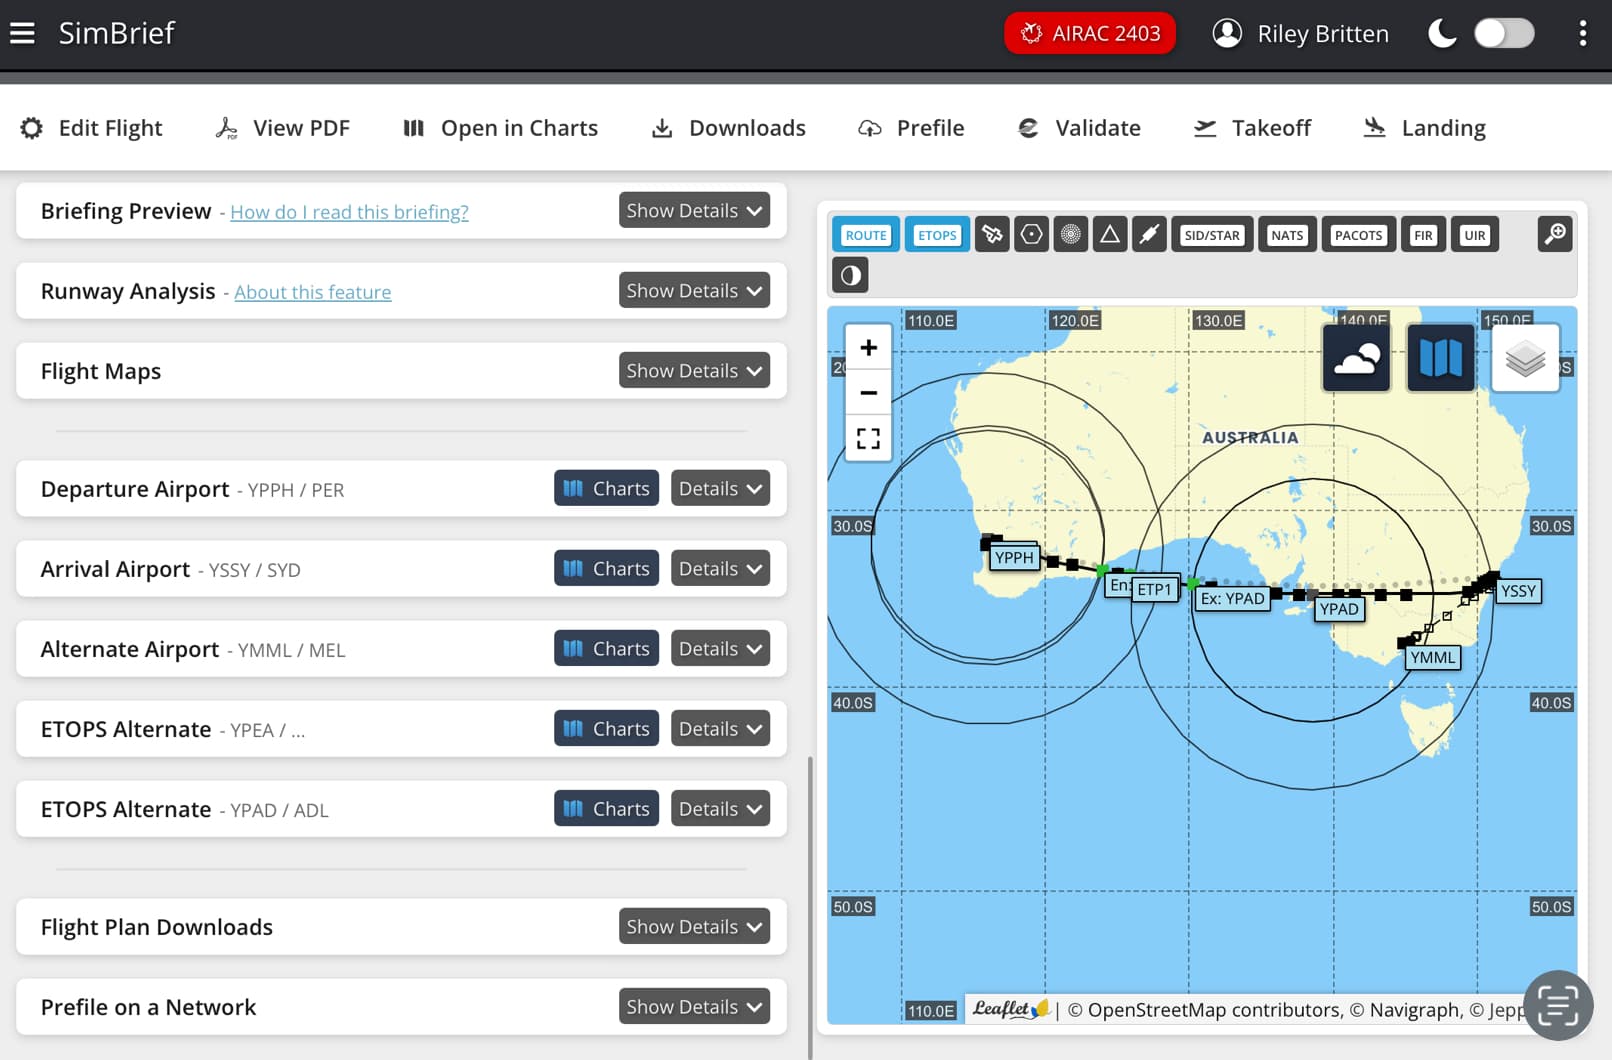Expand Details for ETOPS Alternate YPEA
The width and height of the screenshot is (1612, 1060).
pos(720,728)
